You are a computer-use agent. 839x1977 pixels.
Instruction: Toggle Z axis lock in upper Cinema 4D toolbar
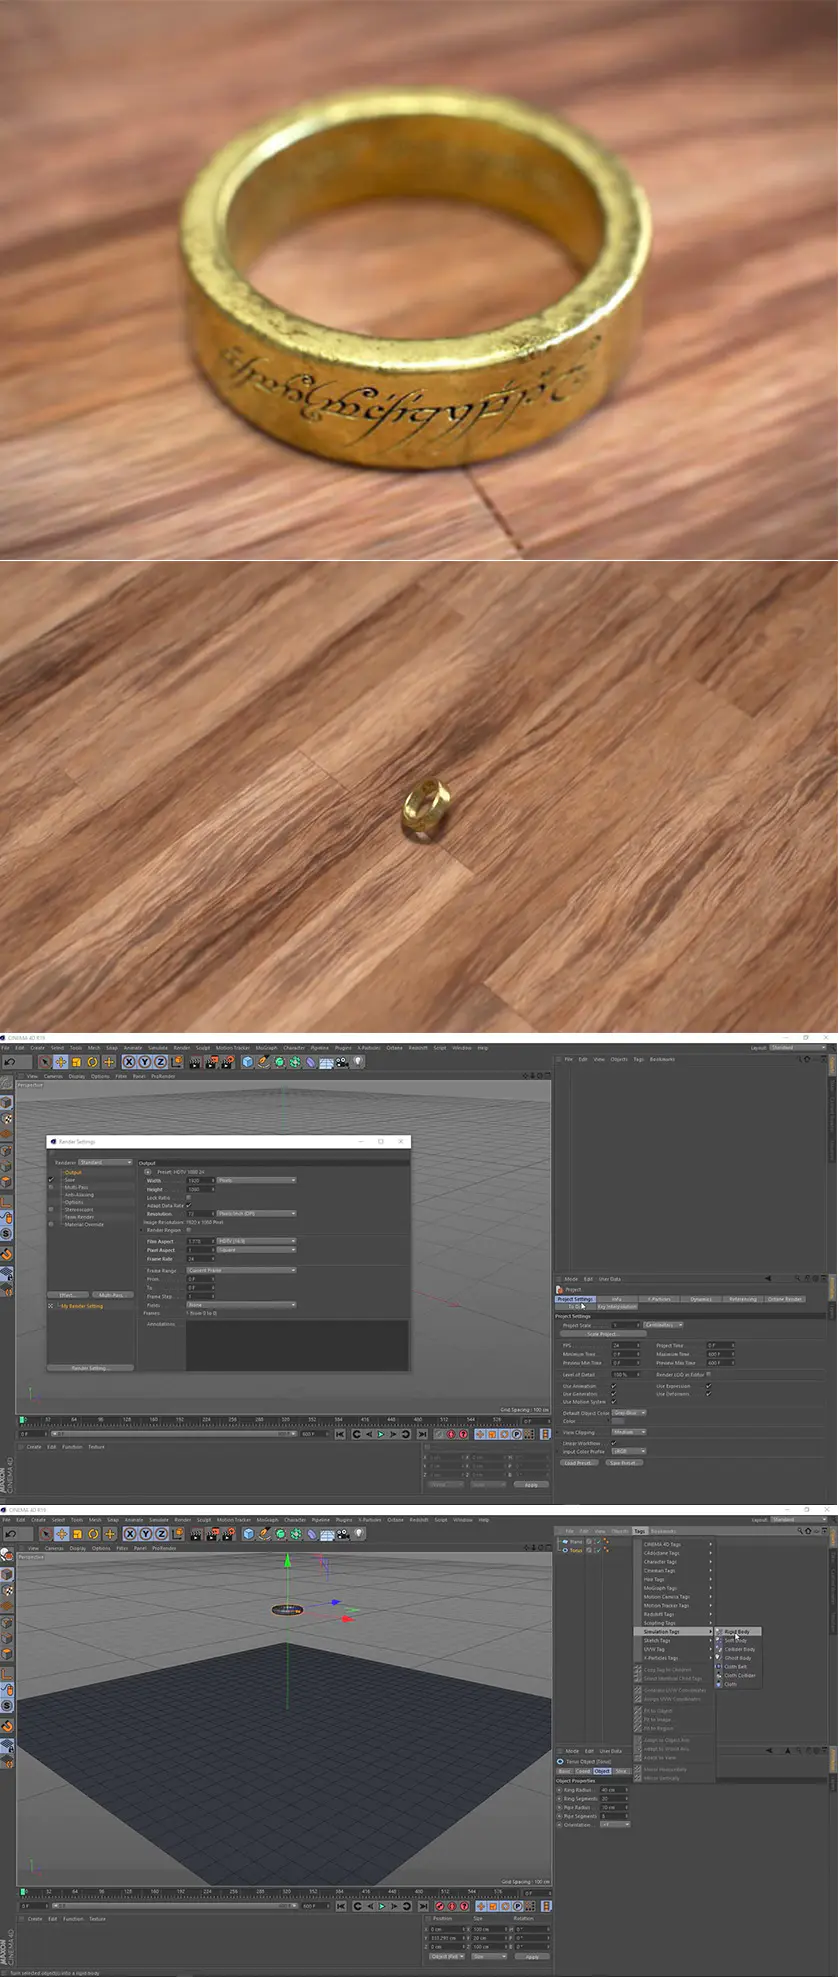pyautogui.click(x=160, y=1062)
